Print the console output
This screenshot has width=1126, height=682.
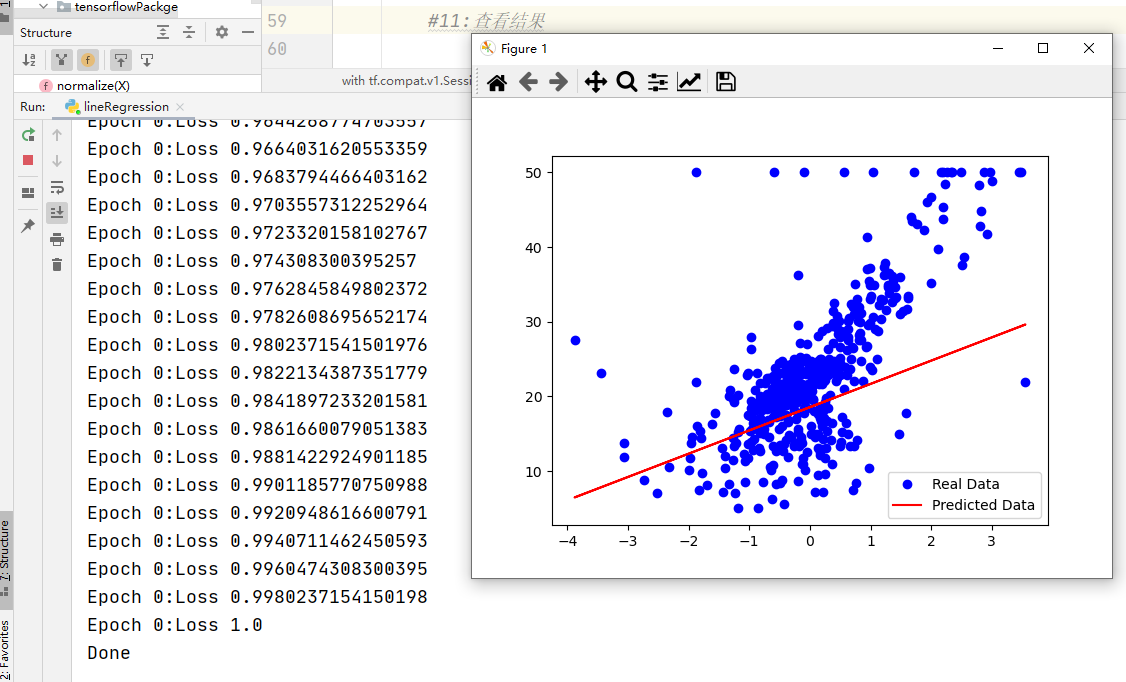point(57,240)
